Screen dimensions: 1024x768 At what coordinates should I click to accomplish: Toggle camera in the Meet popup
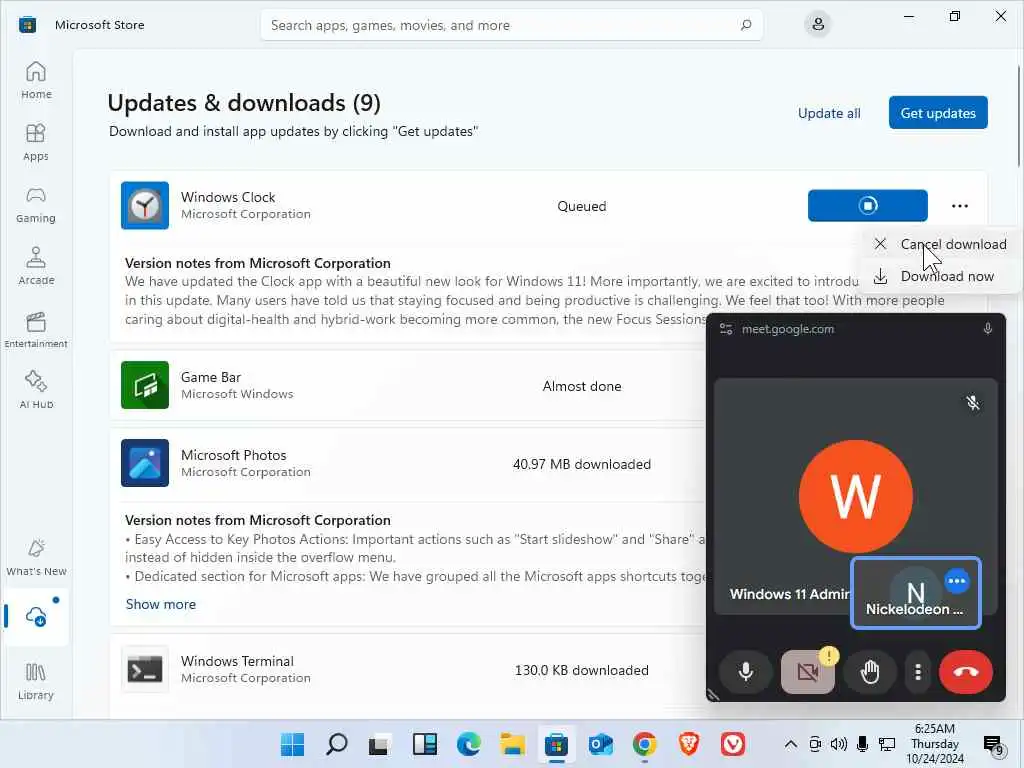click(x=808, y=671)
